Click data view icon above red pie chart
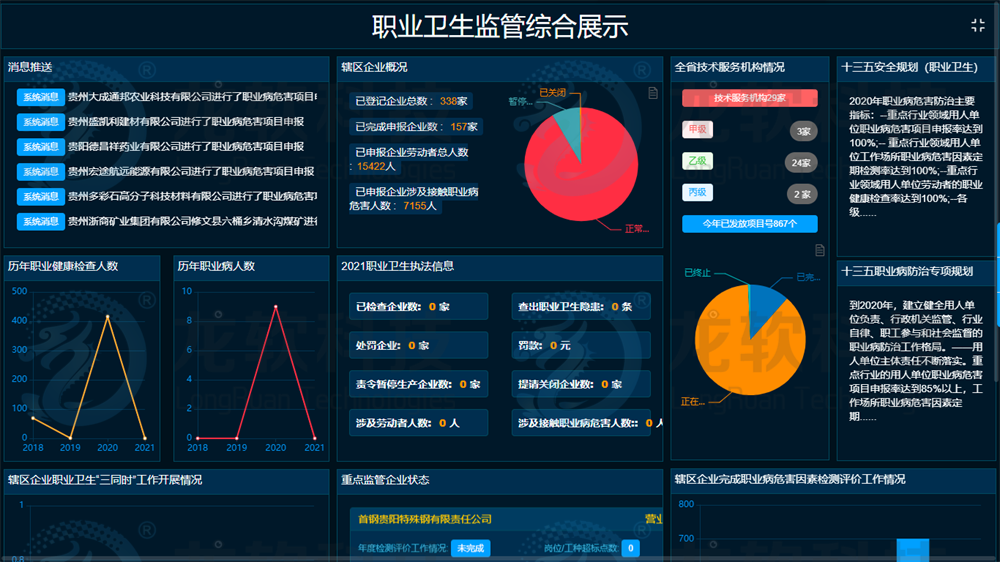The width and height of the screenshot is (1000, 562). coord(653,93)
